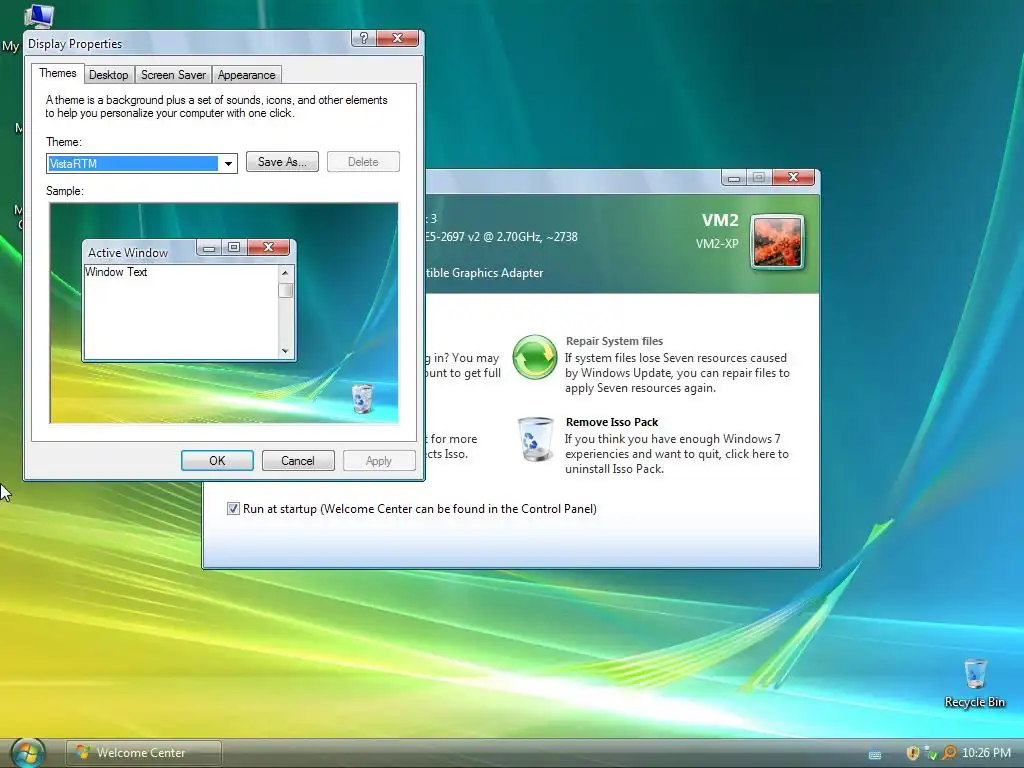The height and width of the screenshot is (768, 1024).
Task: Click the Welcome Center taskbar button
Action: coord(144,753)
